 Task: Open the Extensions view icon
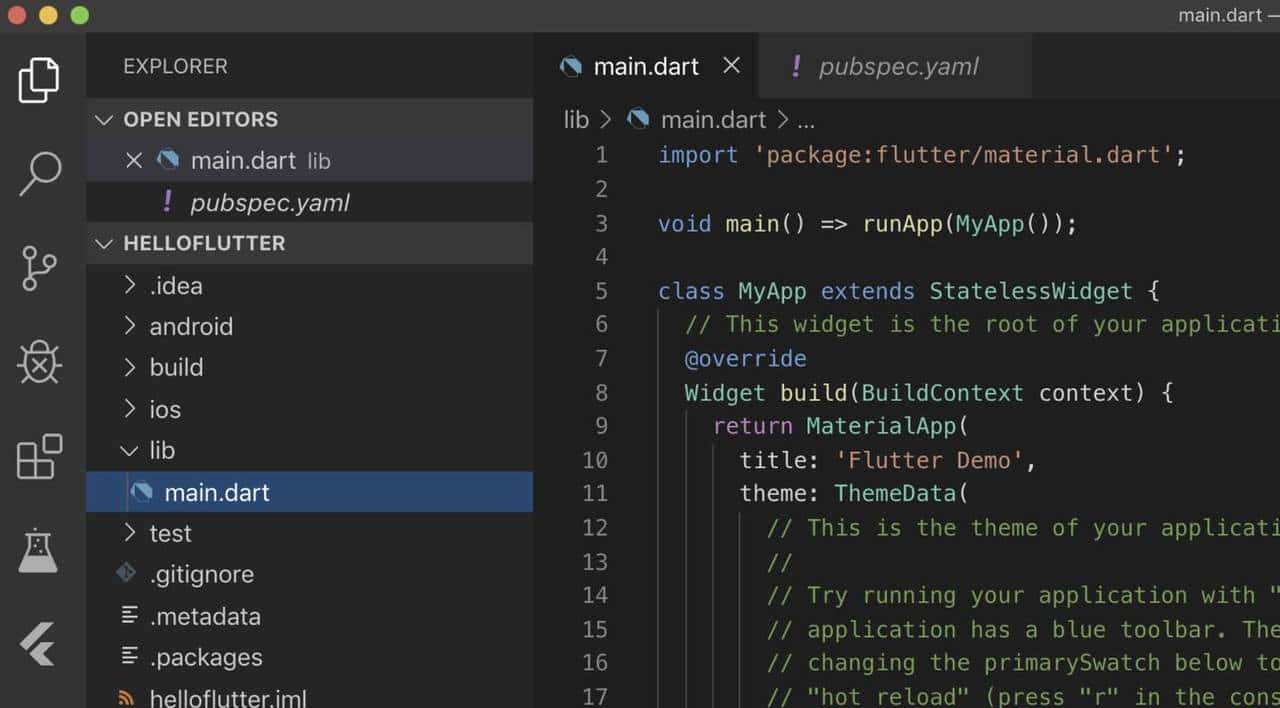pyautogui.click(x=39, y=457)
